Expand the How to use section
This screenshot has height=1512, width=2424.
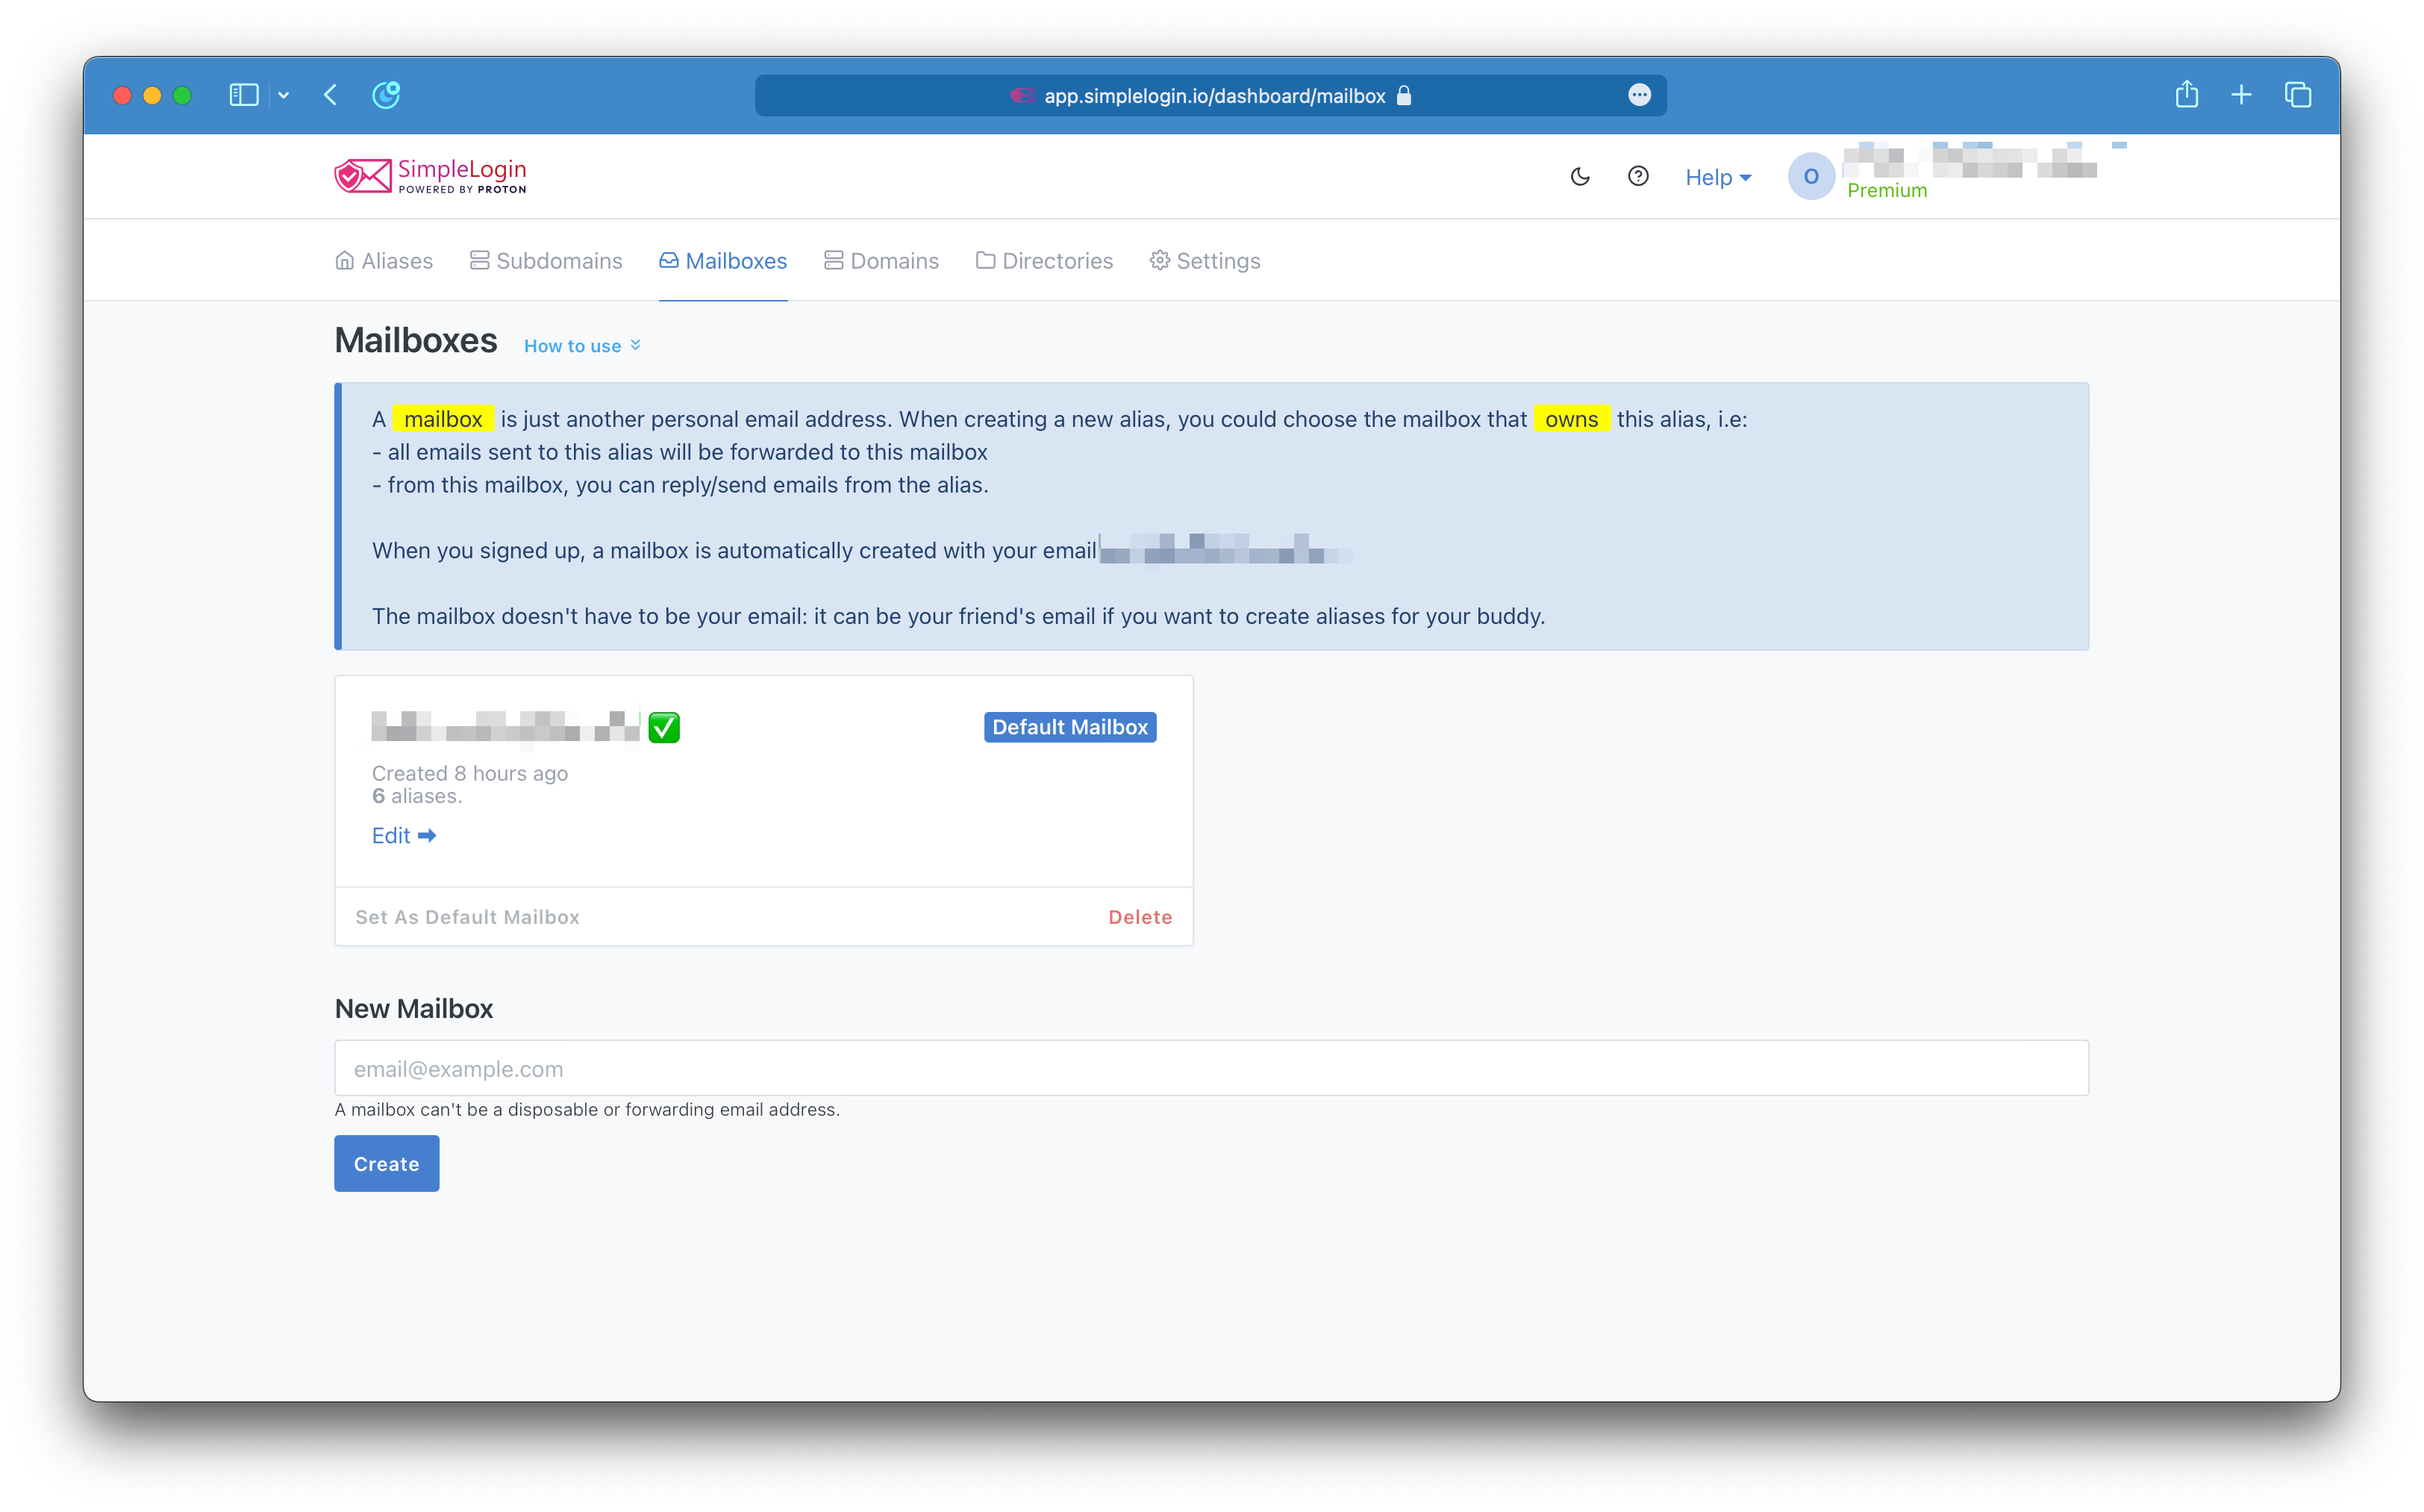pyautogui.click(x=582, y=346)
